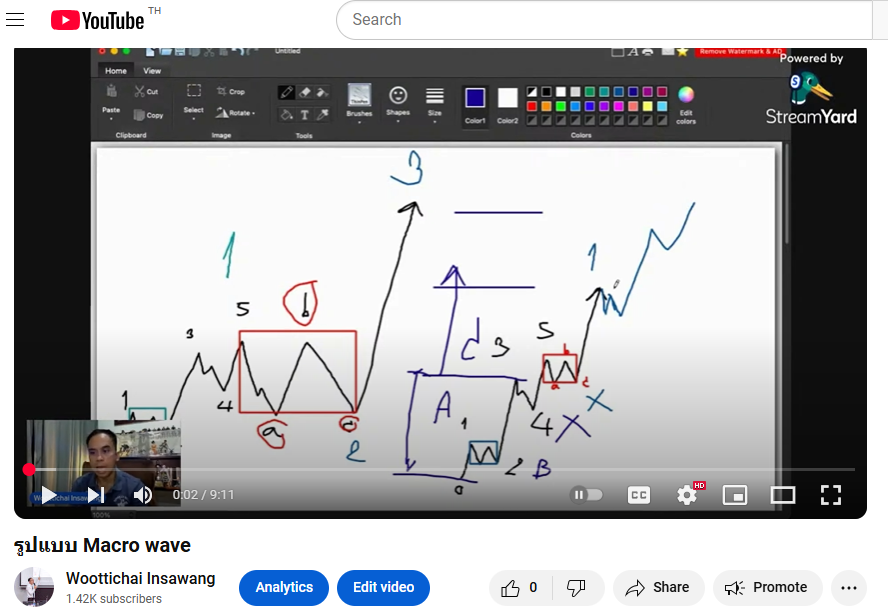
Task: Open the player settings gear menu
Action: pos(687,494)
